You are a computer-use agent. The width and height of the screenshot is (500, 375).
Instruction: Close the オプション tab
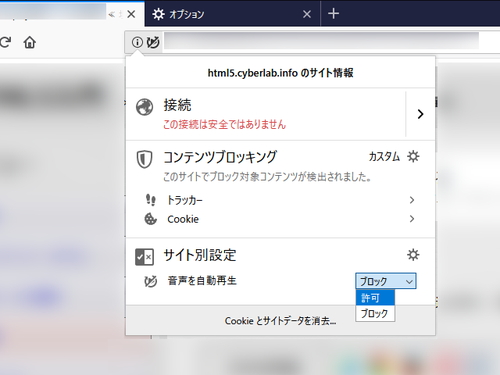[307, 14]
